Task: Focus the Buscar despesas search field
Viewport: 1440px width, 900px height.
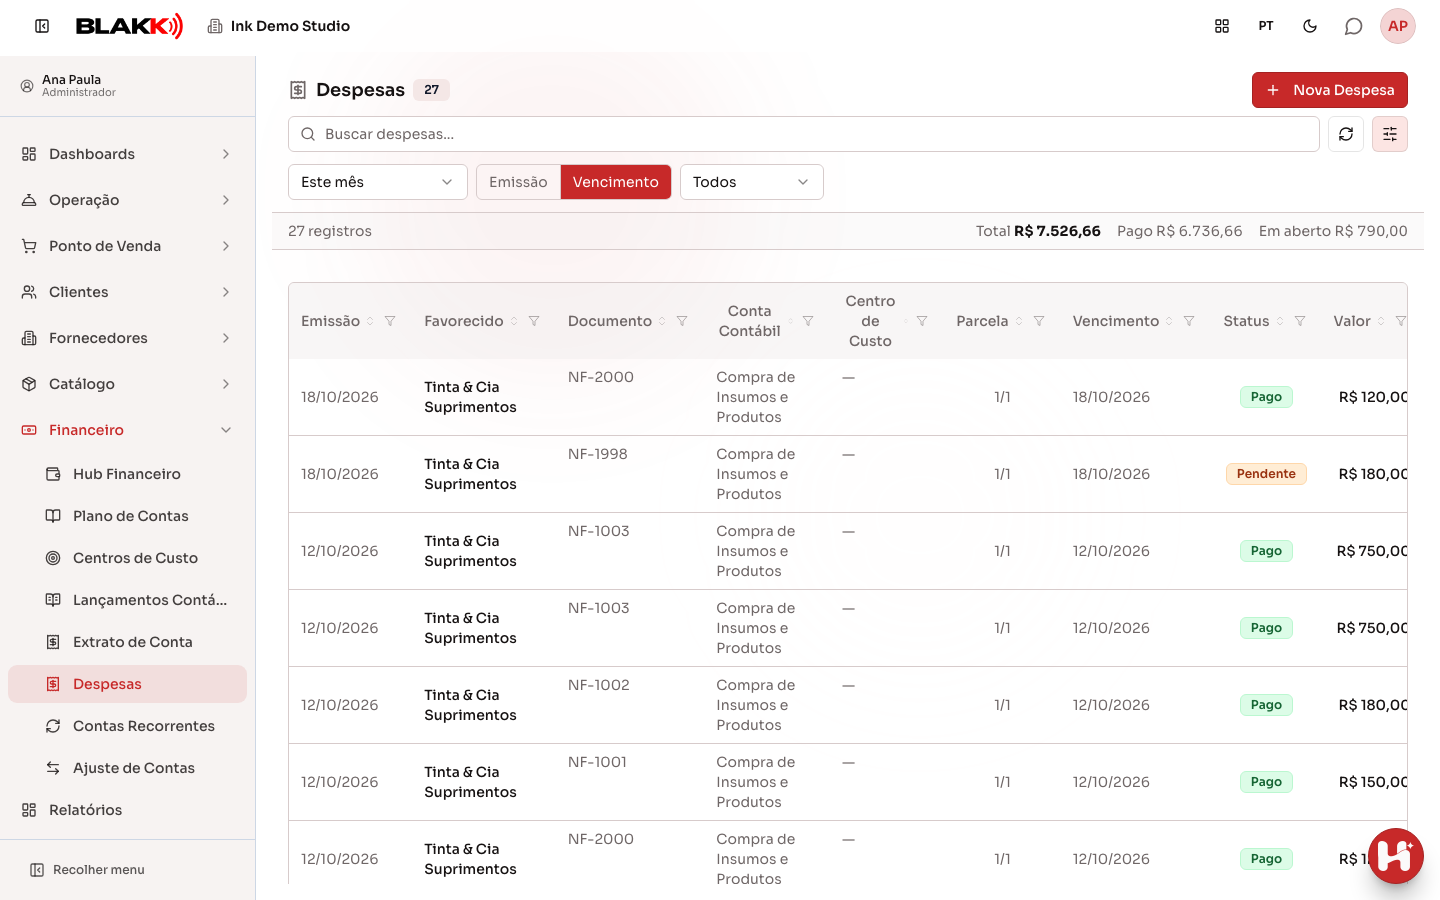Action: coord(804,134)
